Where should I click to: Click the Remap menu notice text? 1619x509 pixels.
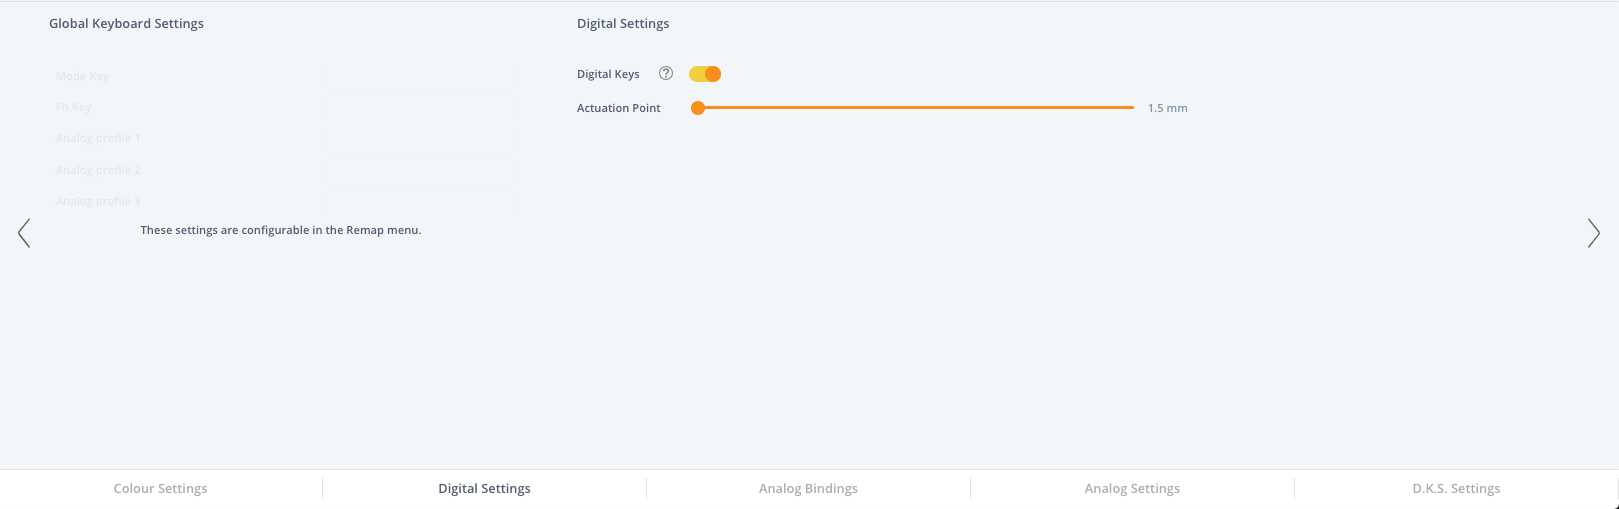tap(281, 230)
